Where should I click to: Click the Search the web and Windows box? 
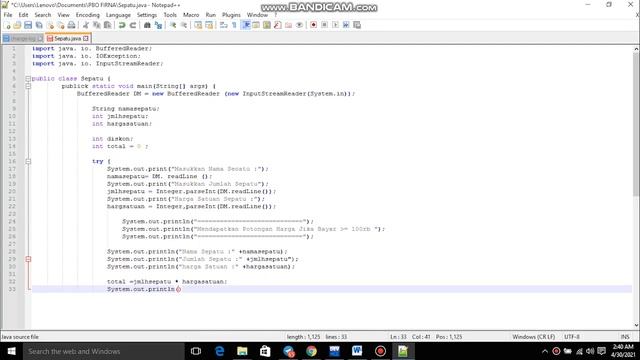pos(104,351)
